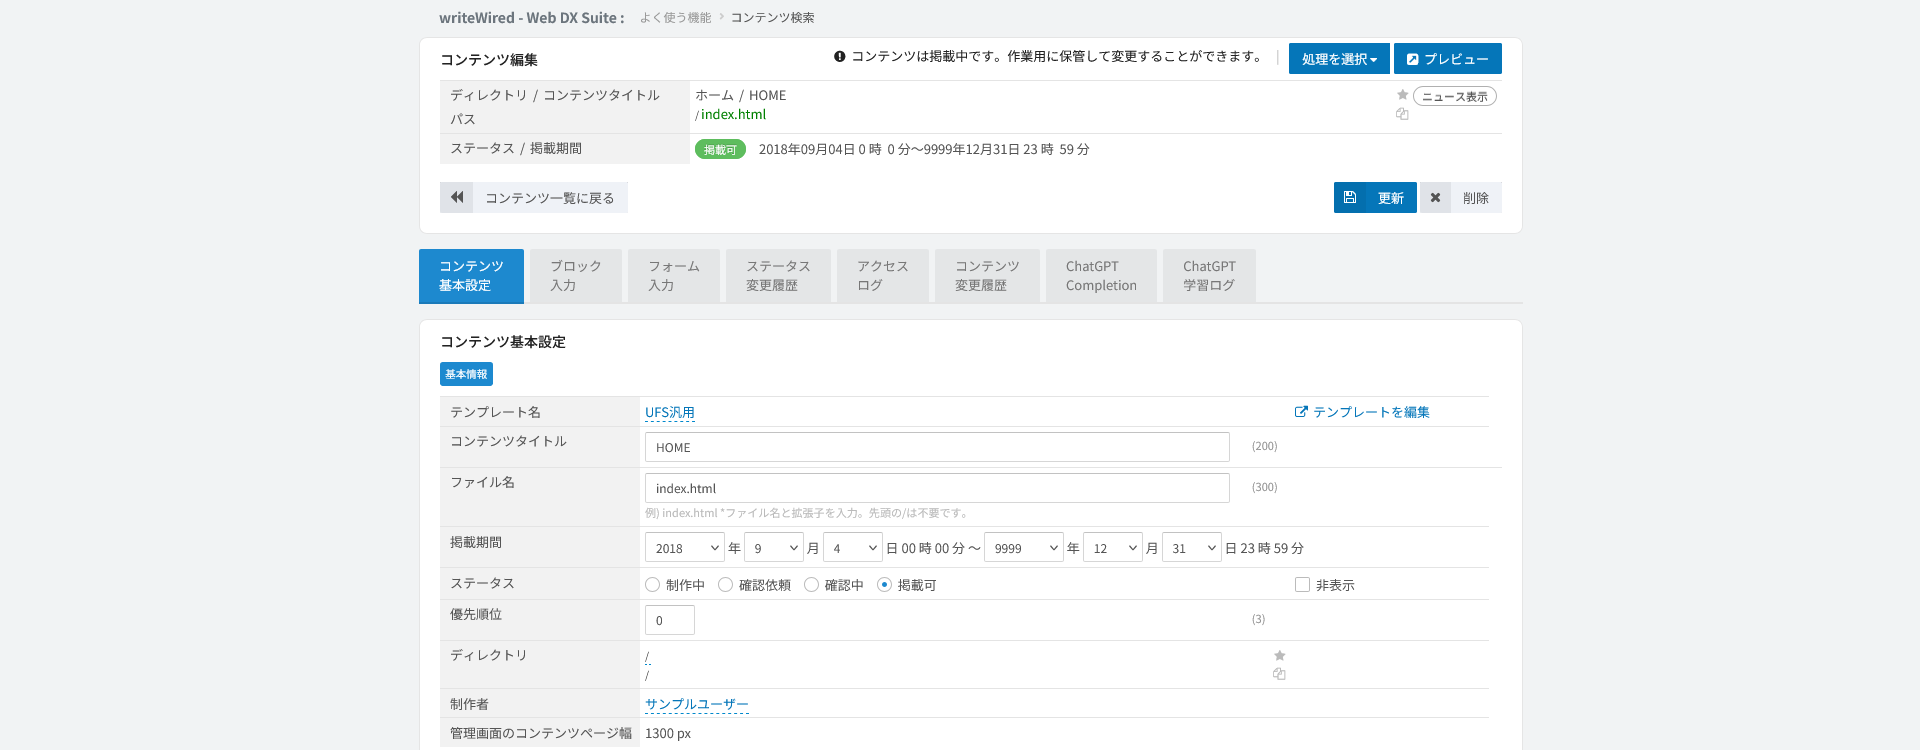Screen dimensions: 1920x750
Task: Switch to コンテンツ変更履歴 tab
Action: click(987, 276)
